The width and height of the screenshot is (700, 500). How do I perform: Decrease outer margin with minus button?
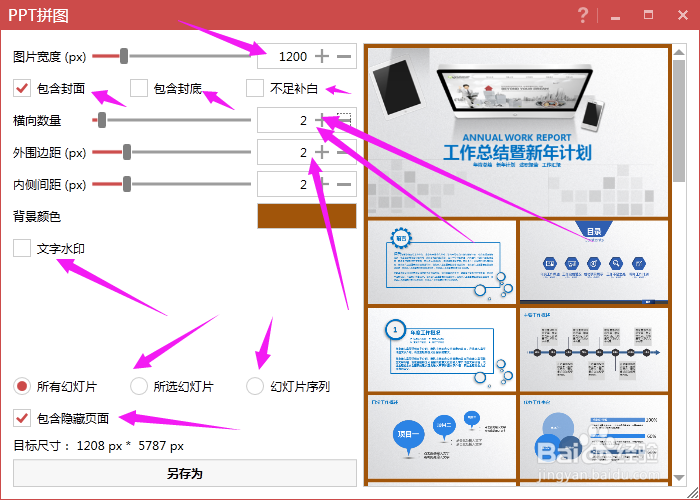344,152
